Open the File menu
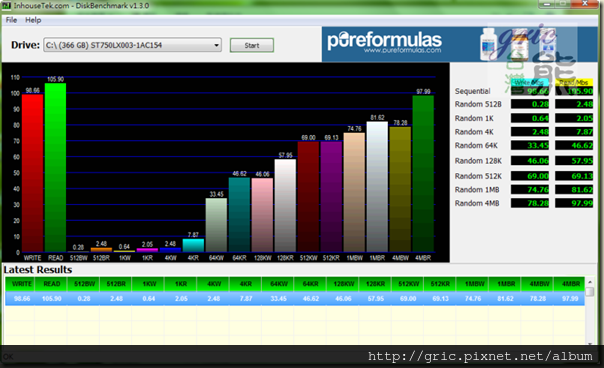604x368 pixels. (x=11, y=20)
